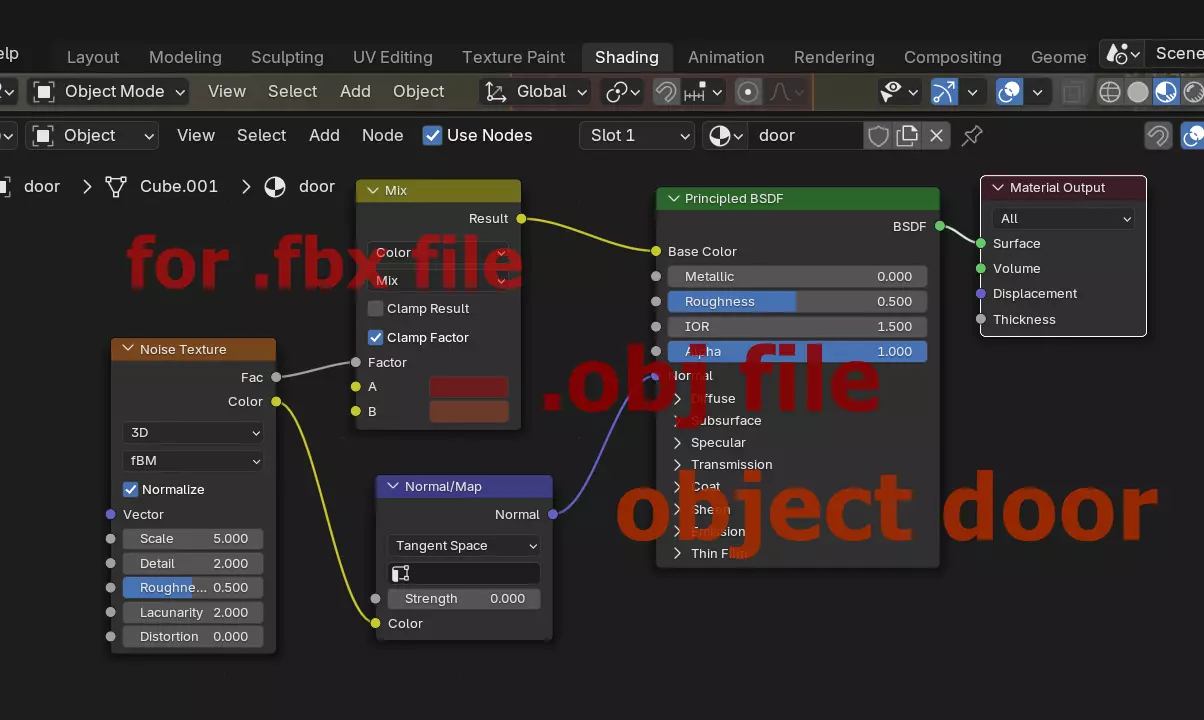The image size is (1204, 720).
Task: Open the Select menu in node editor header
Action: click(262, 136)
